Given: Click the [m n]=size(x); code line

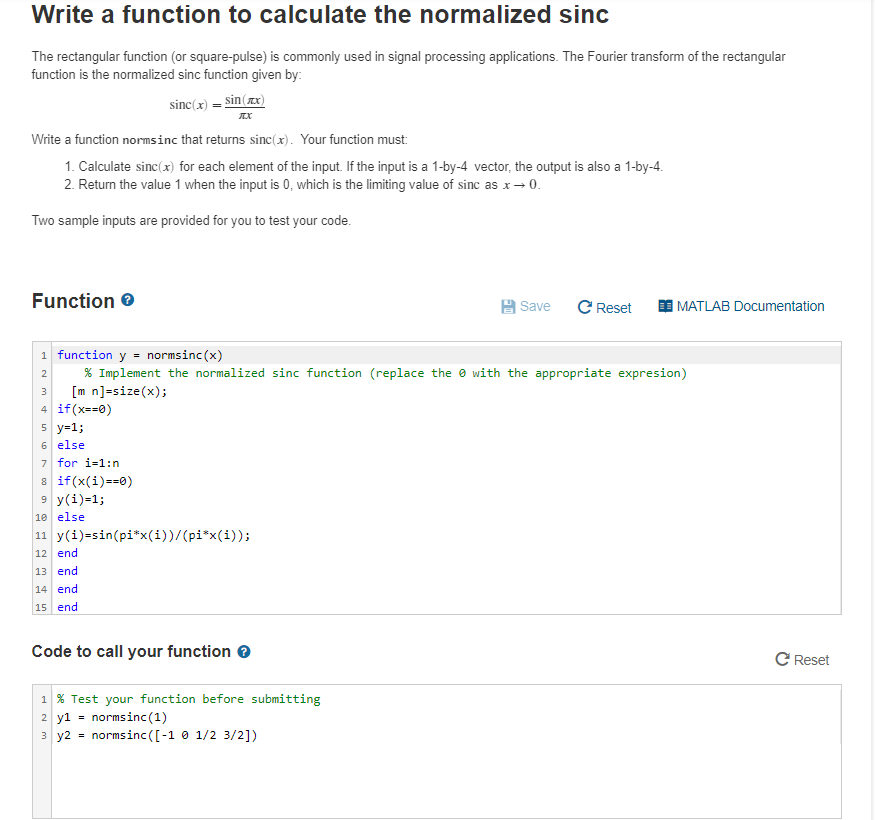Looking at the screenshot, I should [446, 391].
